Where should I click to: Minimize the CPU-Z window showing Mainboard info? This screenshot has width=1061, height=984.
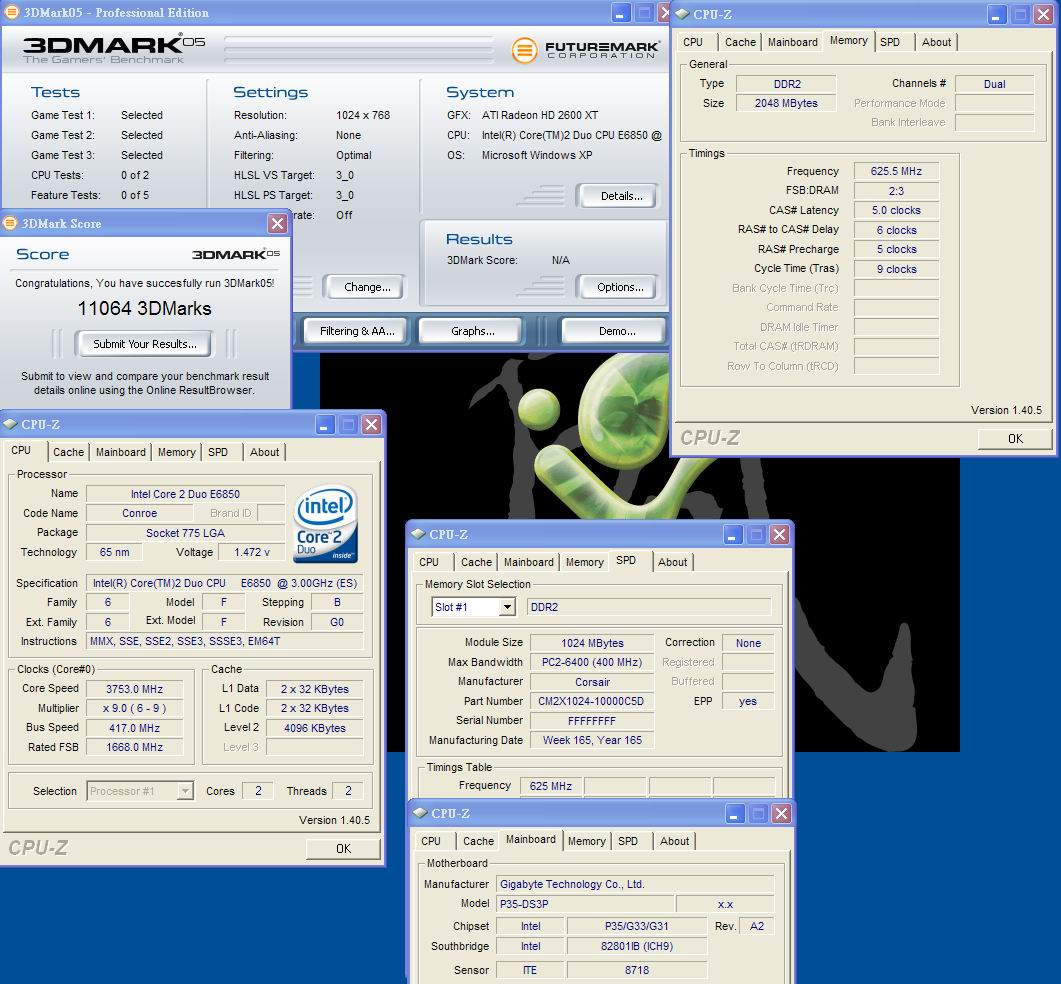pos(735,814)
